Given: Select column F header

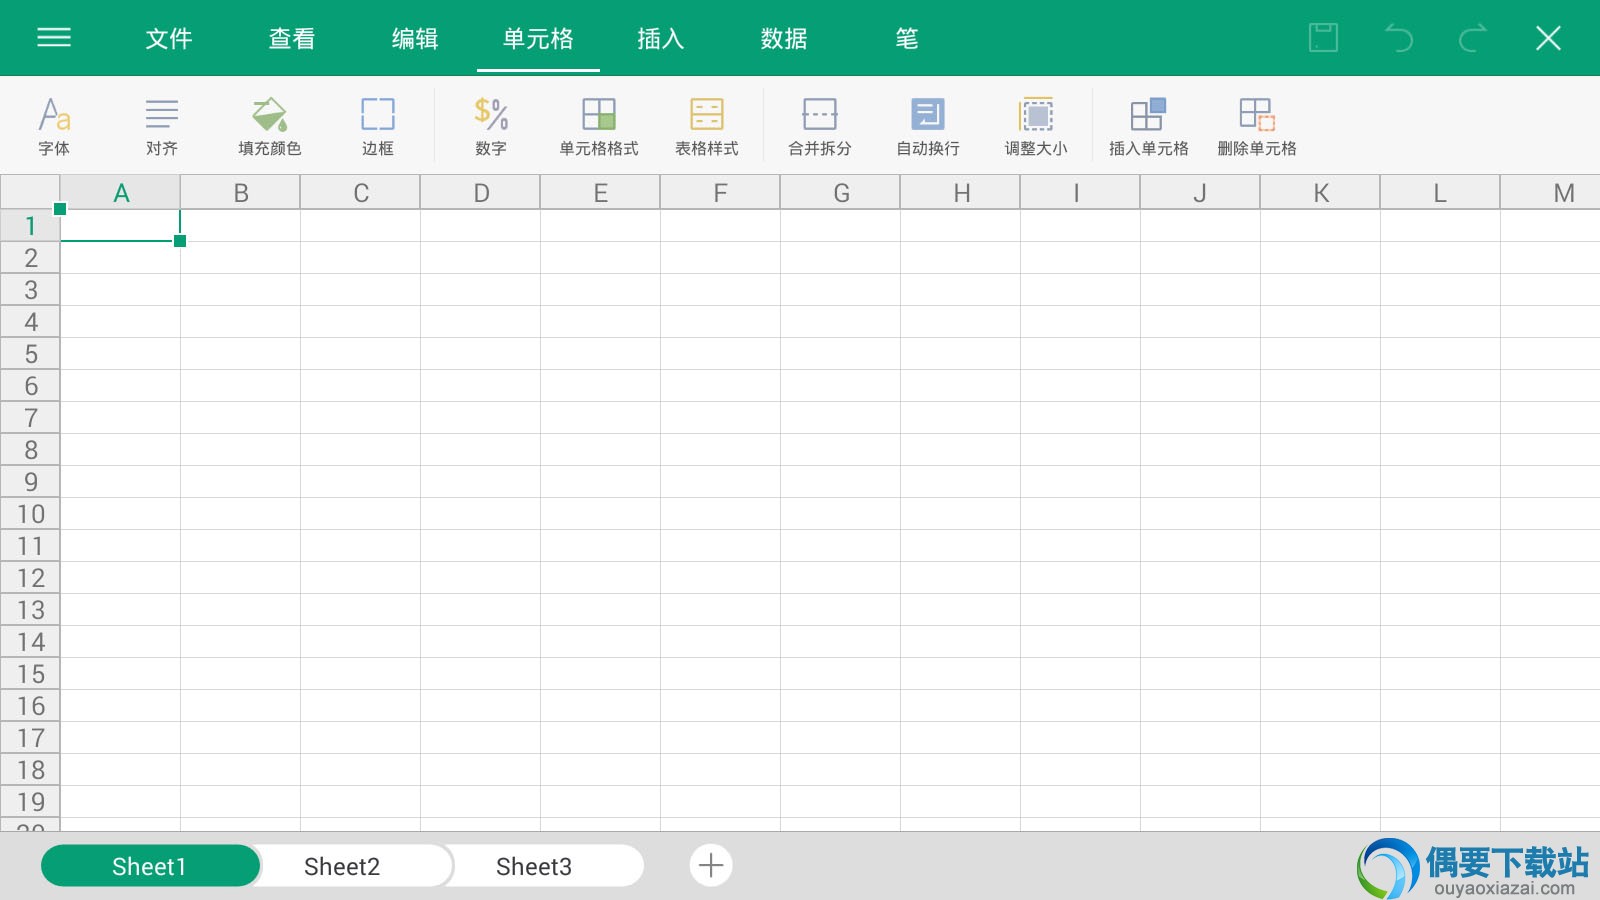Looking at the screenshot, I should click(720, 193).
